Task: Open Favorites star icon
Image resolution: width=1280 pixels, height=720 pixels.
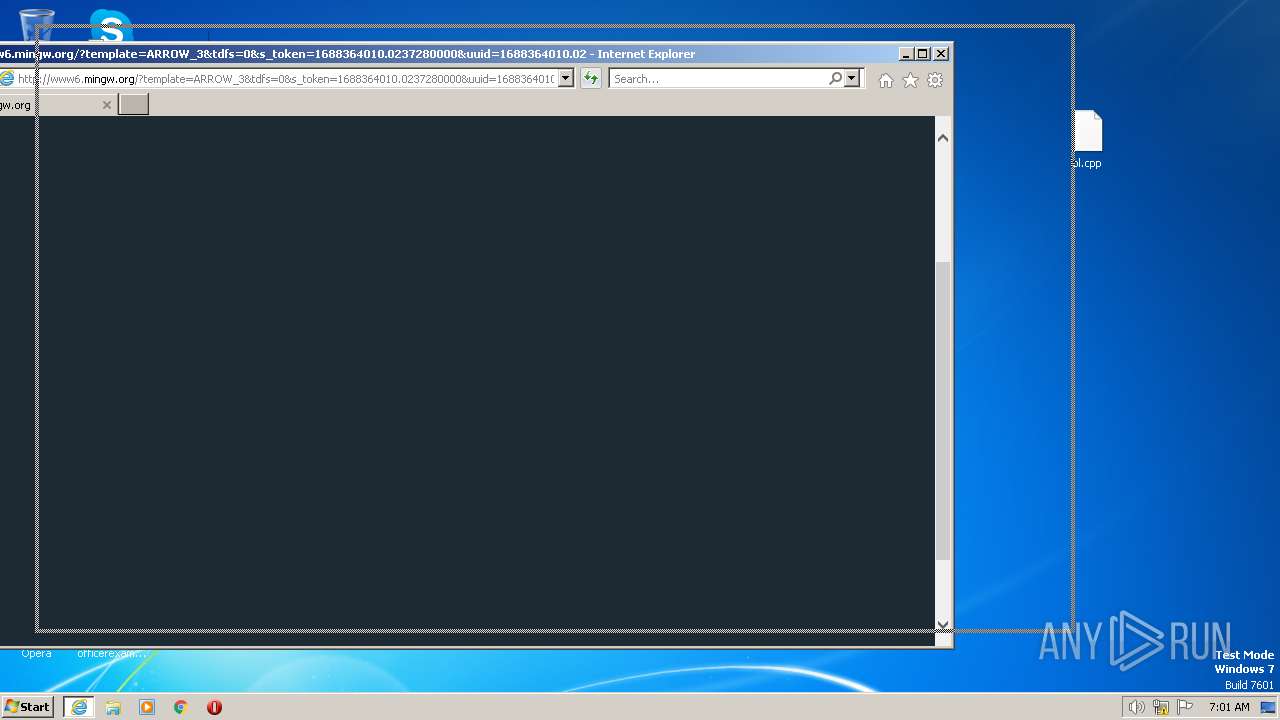Action: pyautogui.click(x=910, y=80)
